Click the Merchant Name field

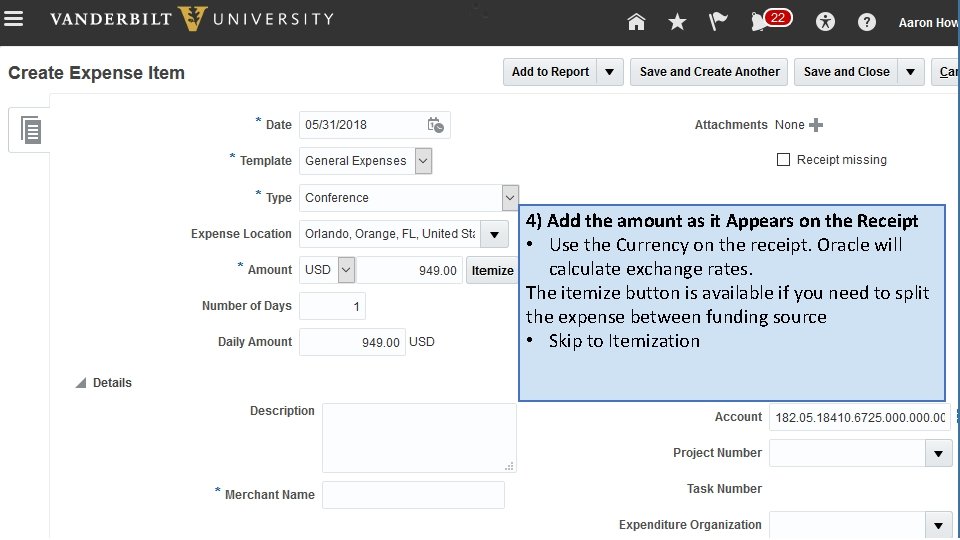coord(413,495)
